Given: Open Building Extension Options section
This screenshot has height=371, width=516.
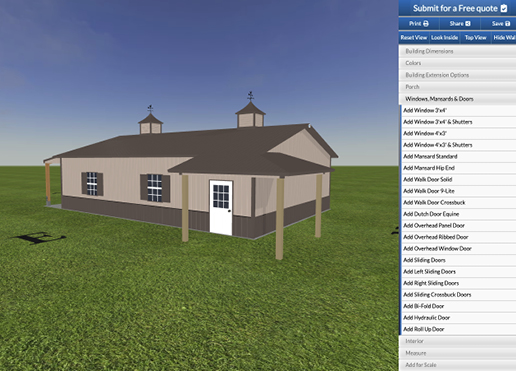Looking at the screenshot, I should coord(457,75).
